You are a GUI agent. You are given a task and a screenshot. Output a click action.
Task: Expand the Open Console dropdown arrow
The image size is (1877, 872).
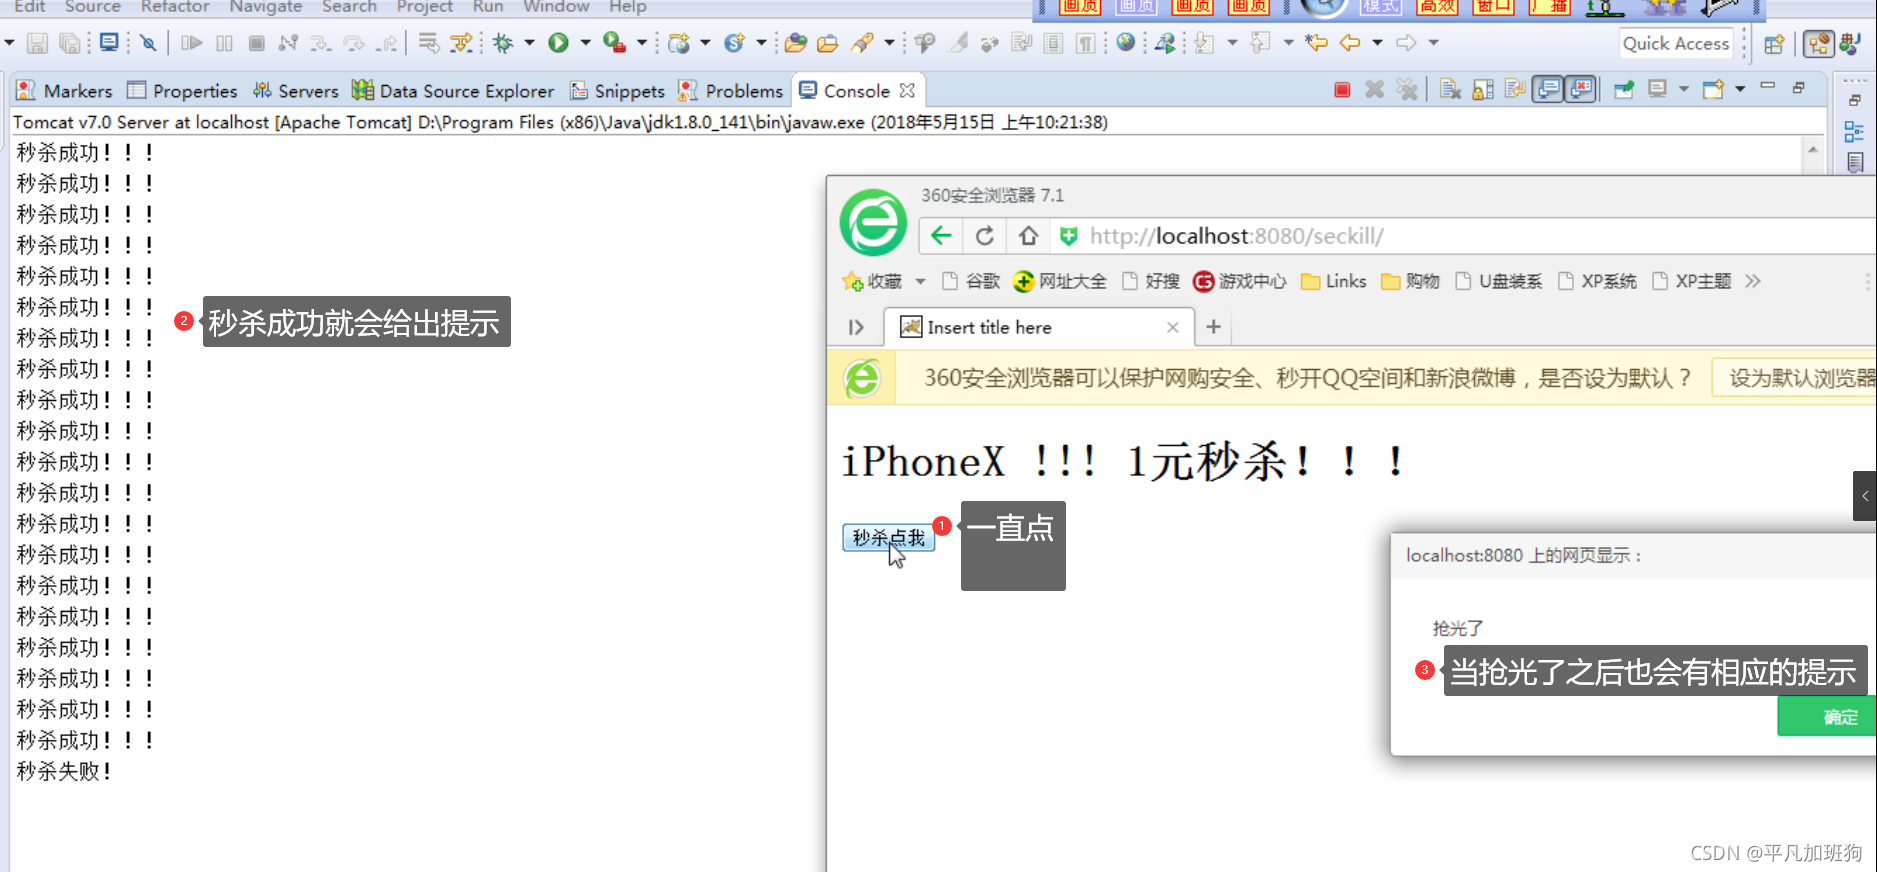(x=1740, y=90)
